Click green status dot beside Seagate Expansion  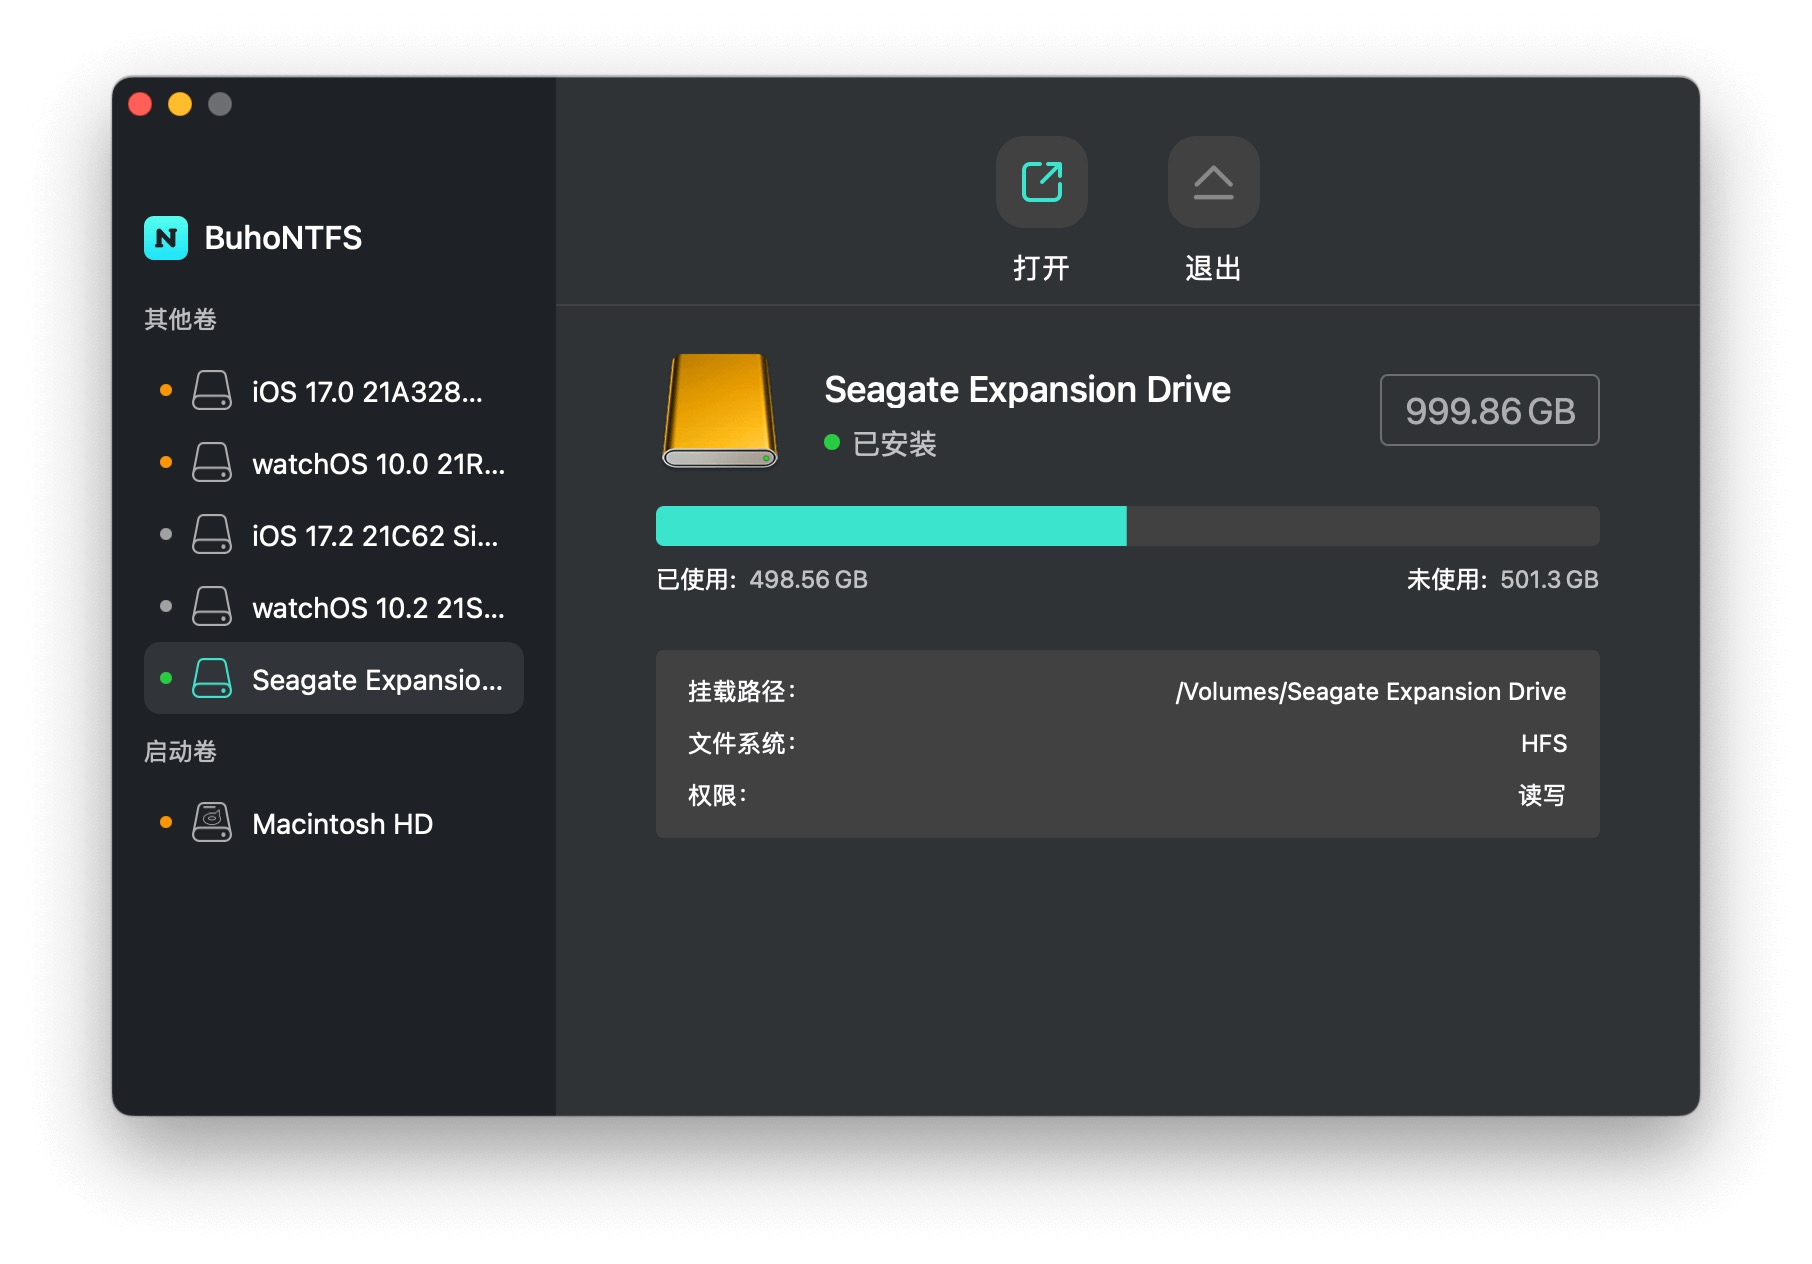(x=166, y=678)
